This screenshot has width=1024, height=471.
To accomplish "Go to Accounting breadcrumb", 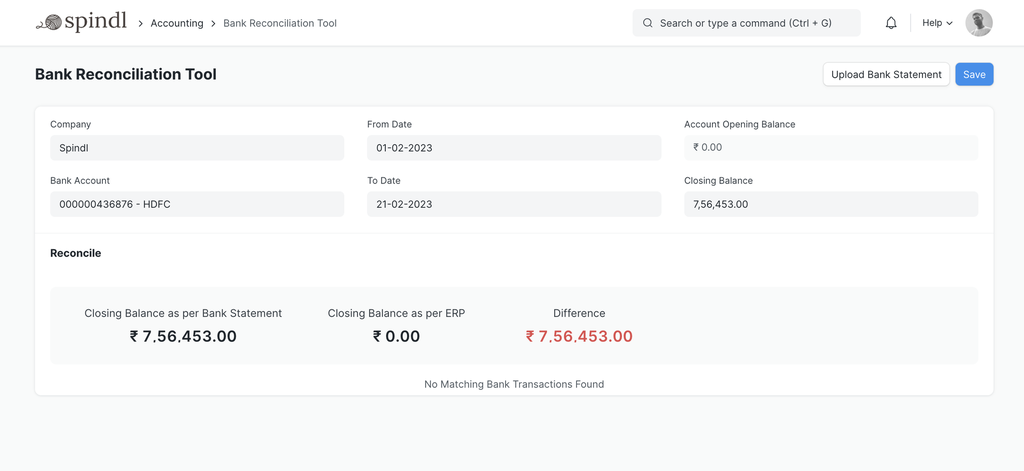I will (177, 23).
